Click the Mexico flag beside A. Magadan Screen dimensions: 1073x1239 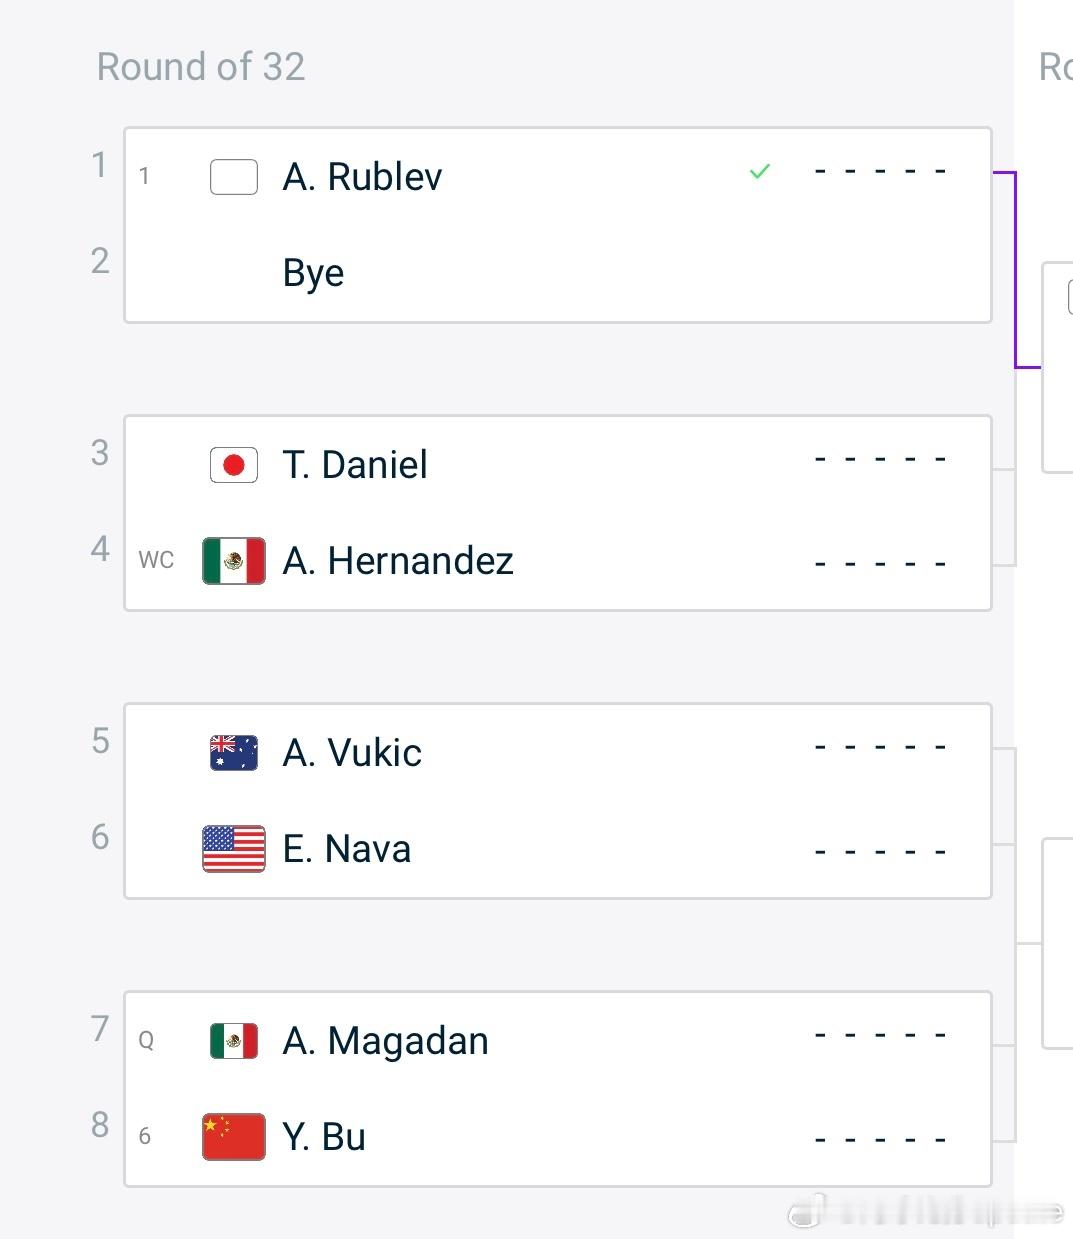pos(234,1041)
